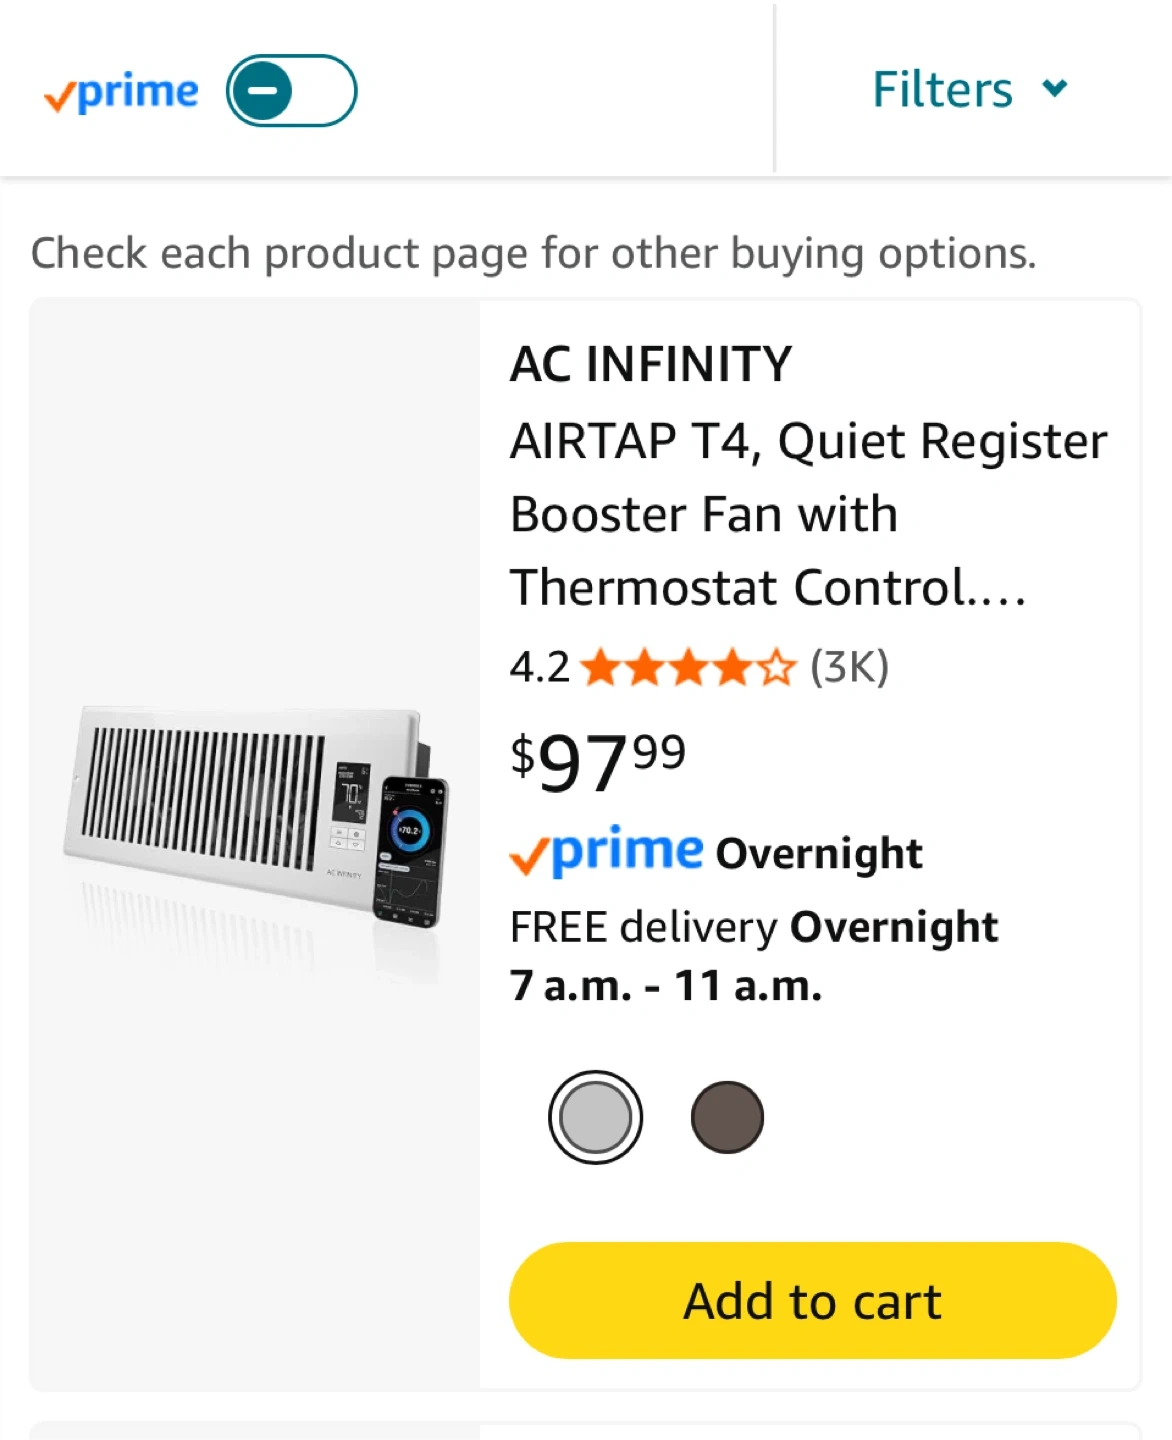Screen dimensions: 1172x1440
Task: Click the orange star rating icons
Action: [x=687, y=667]
